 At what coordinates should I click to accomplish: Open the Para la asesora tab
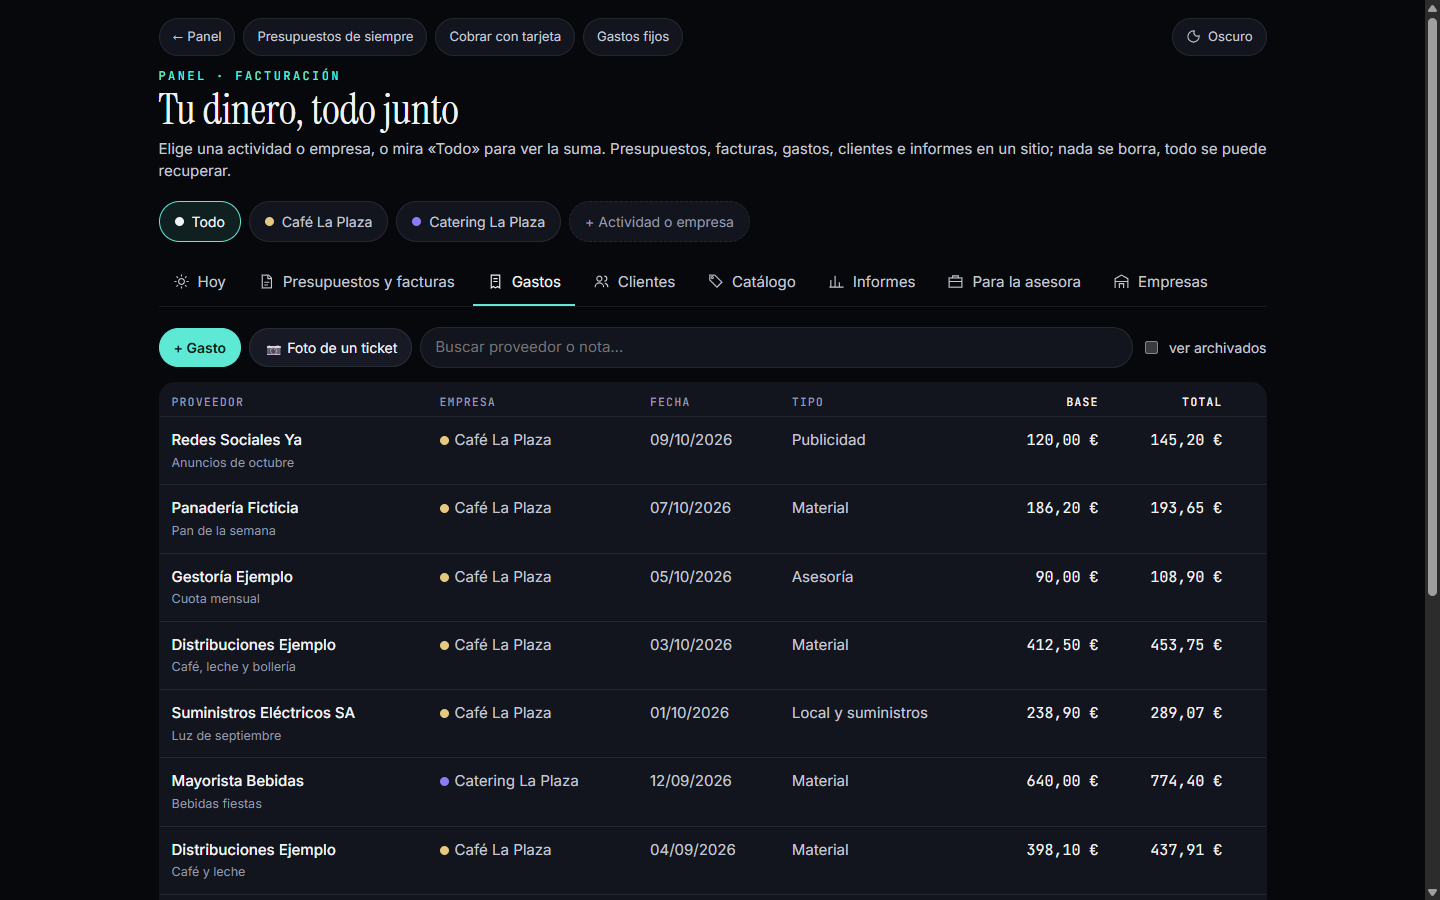[x=1014, y=282]
